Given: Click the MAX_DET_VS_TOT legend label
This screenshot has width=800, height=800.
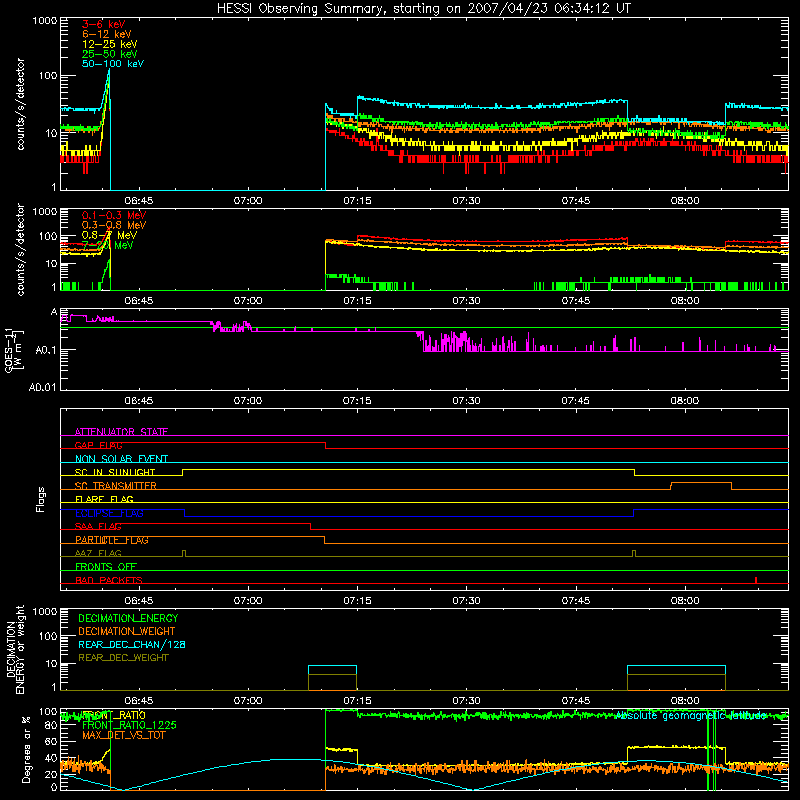Looking at the screenshot, I should (124, 735).
